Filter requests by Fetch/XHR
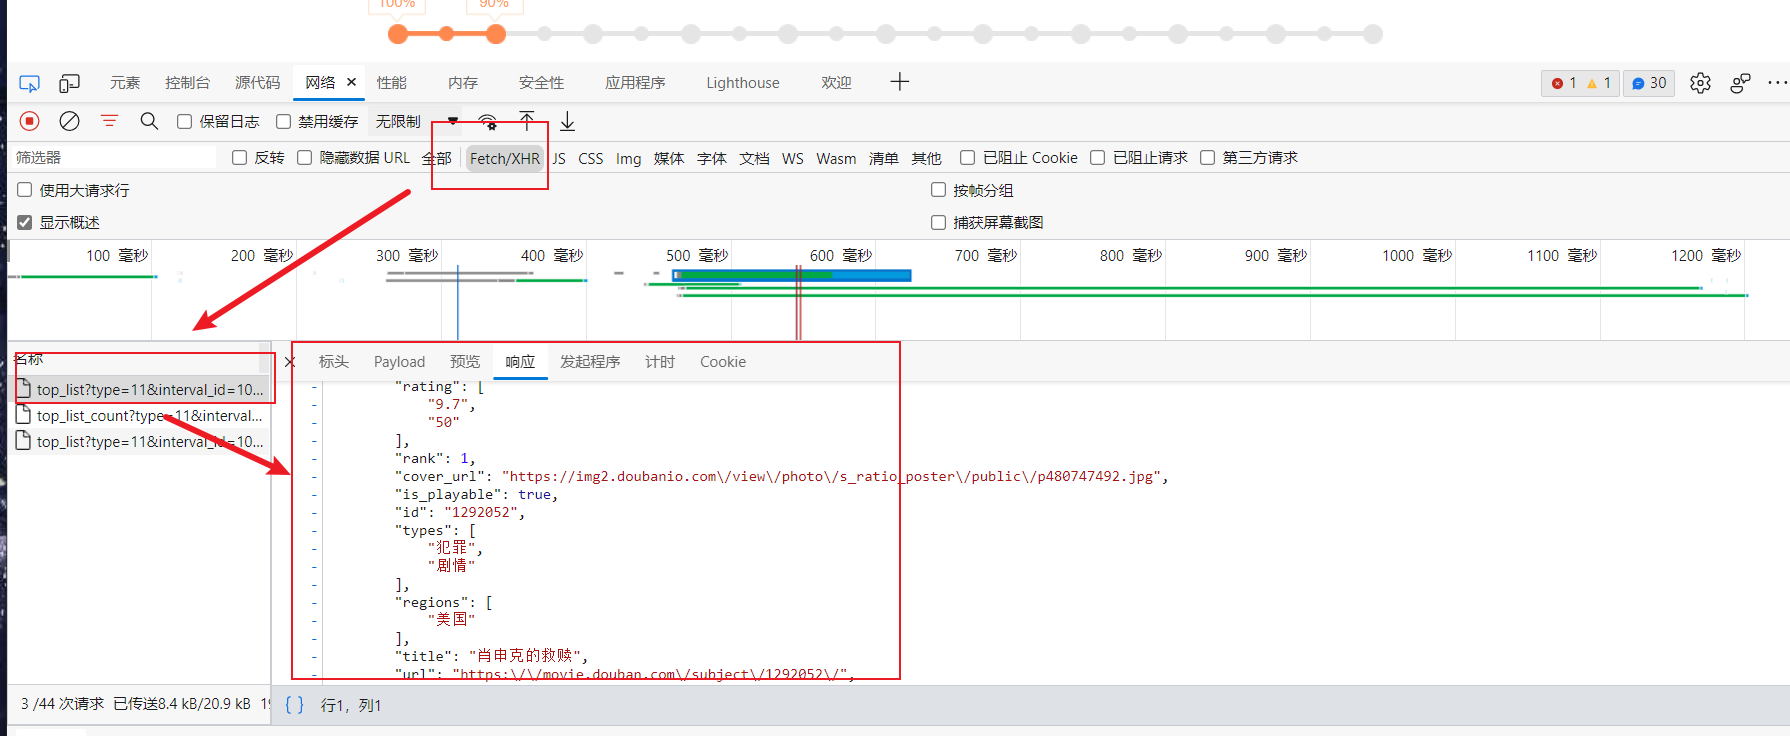The width and height of the screenshot is (1790, 736). pyautogui.click(x=505, y=158)
